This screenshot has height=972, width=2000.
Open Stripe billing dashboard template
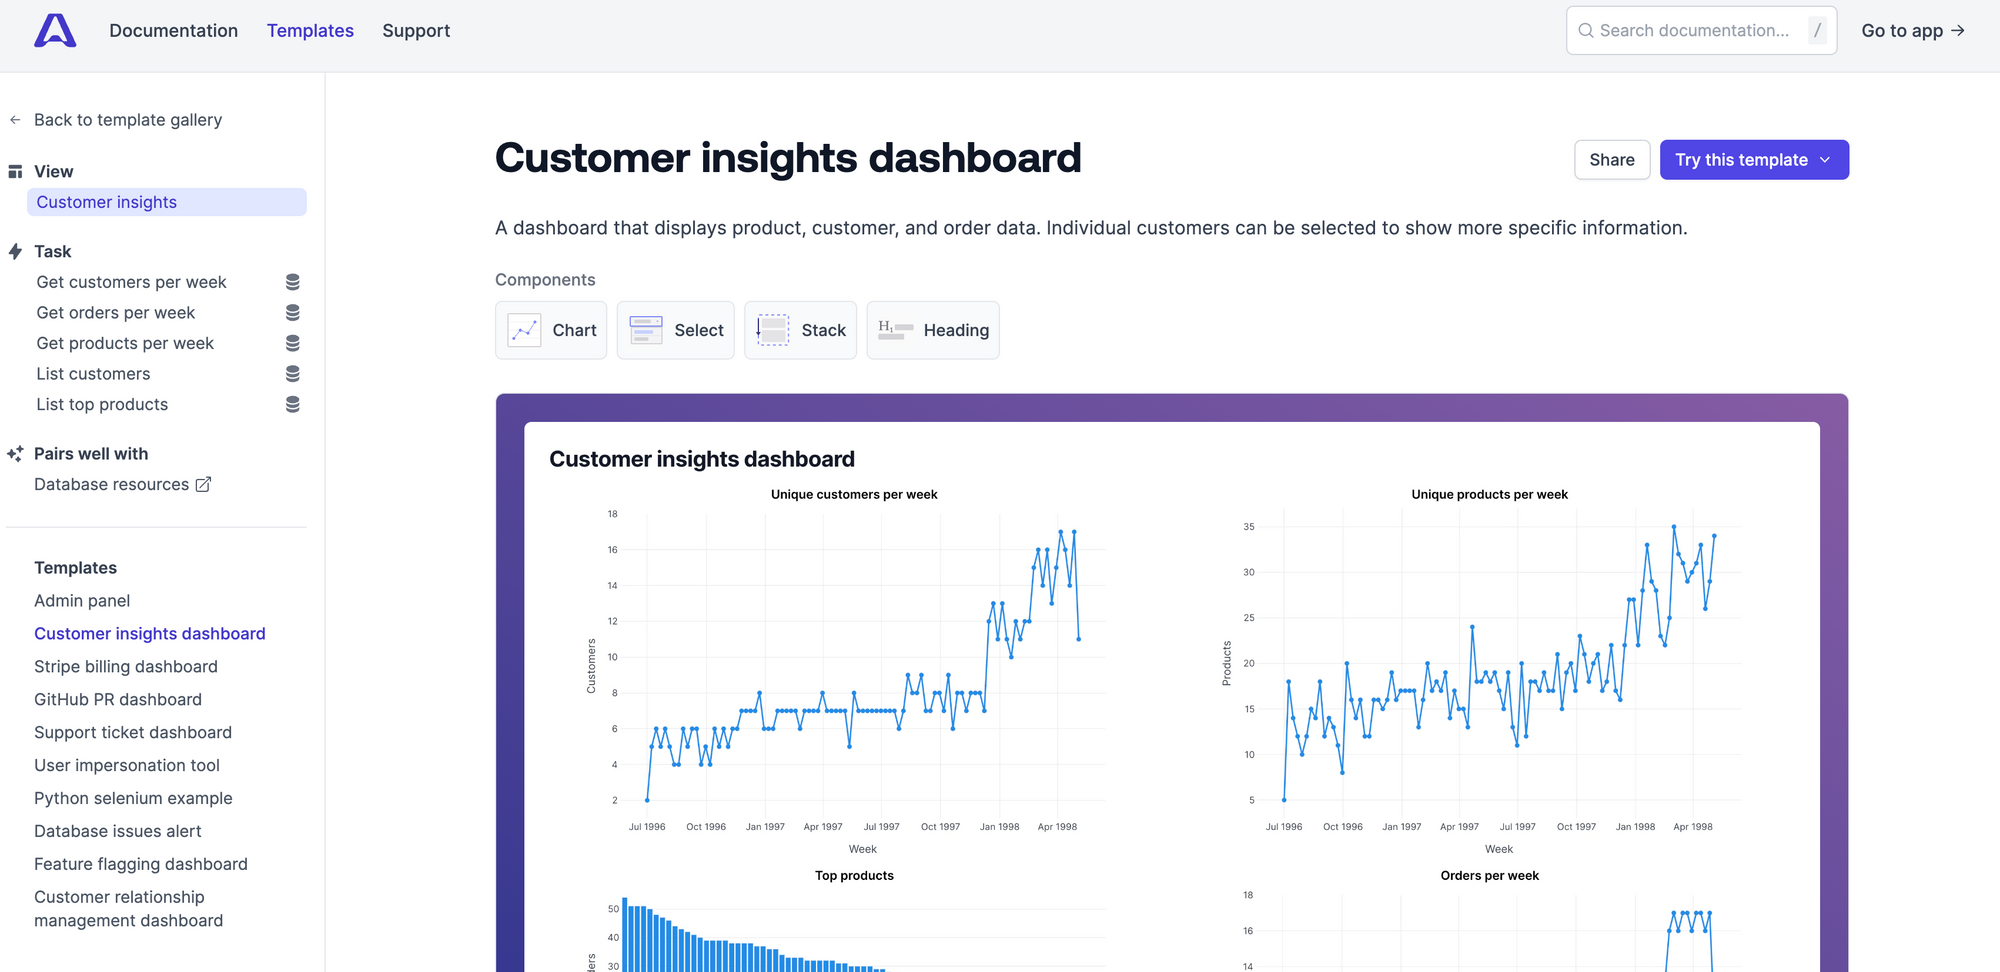126,667
